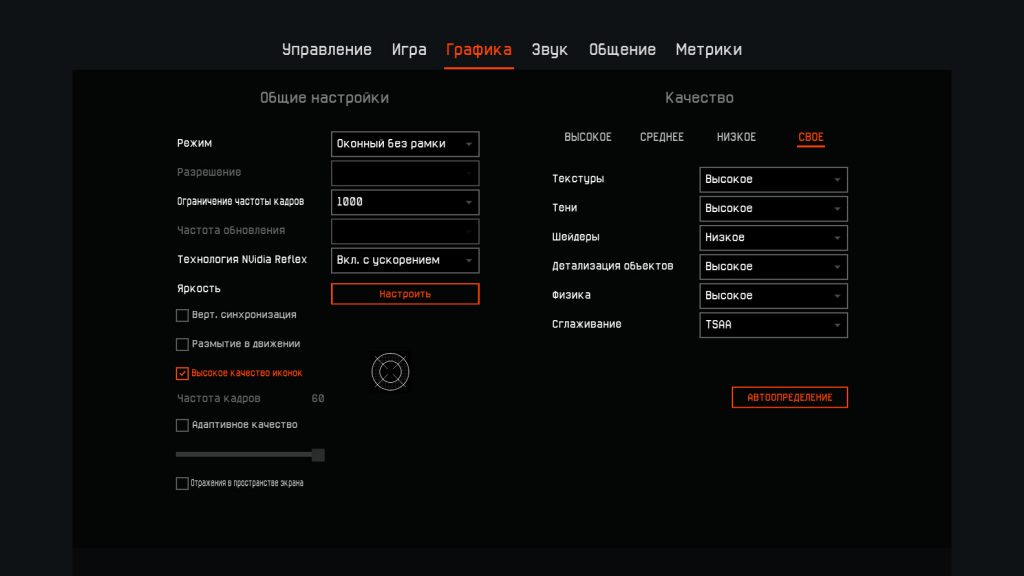Enable Адаптивное качество
This screenshot has width=1024, height=576.
coord(182,424)
